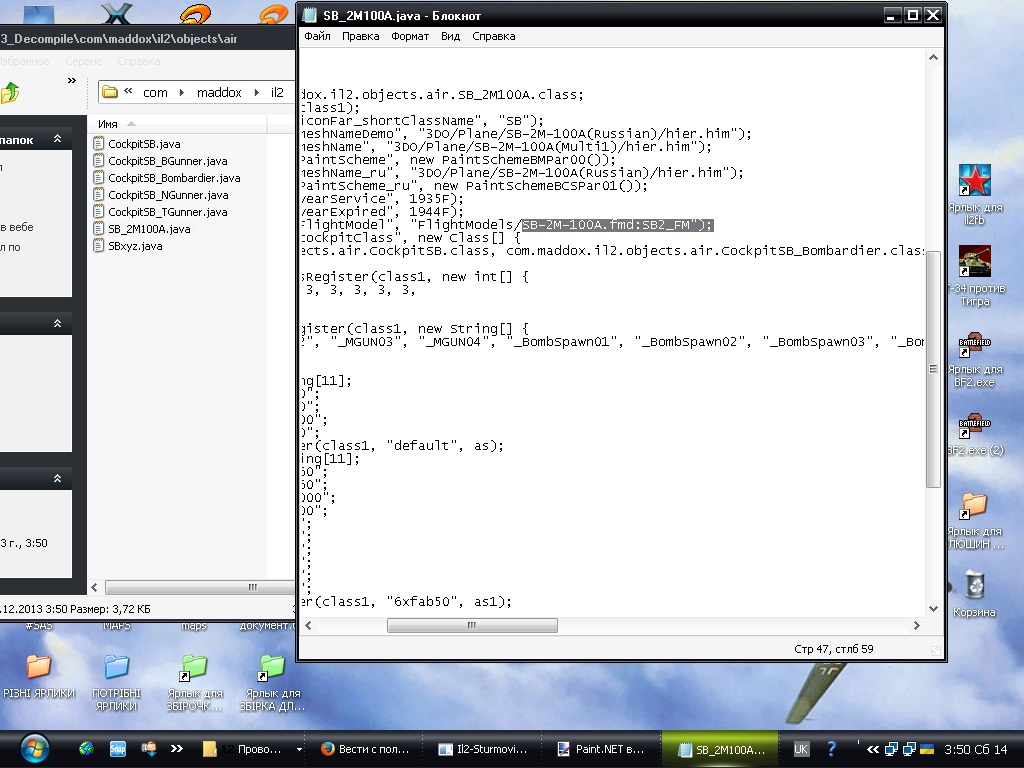
Task: Switch to Вести с пол... Firefox taskbar button
Action: click(366, 749)
